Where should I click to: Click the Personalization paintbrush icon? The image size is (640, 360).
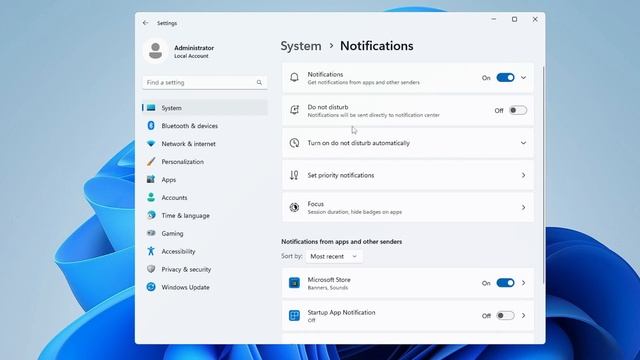151,162
